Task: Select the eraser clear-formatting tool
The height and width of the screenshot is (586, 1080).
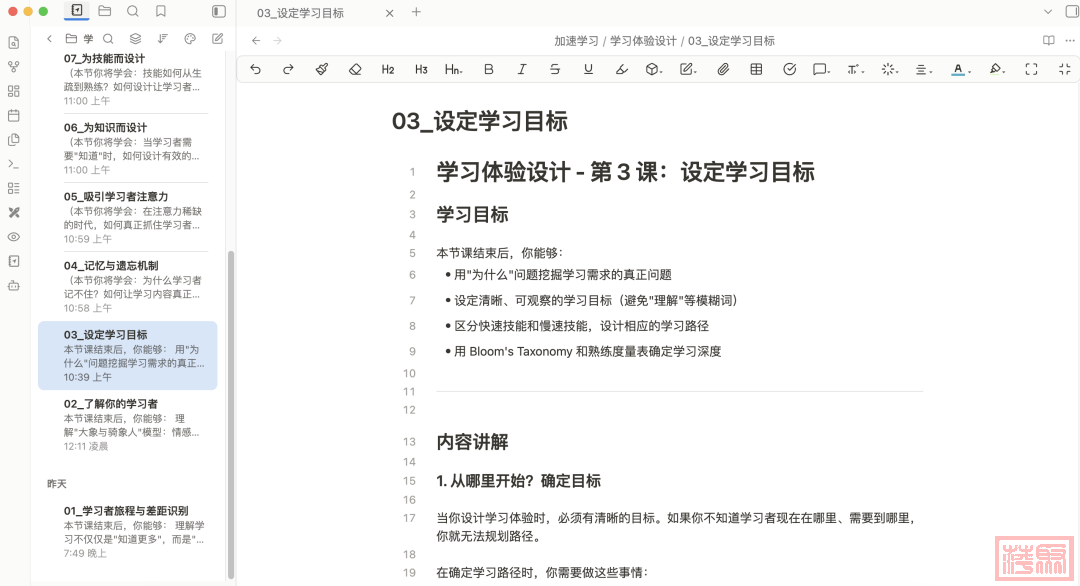Action: tap(354, 69)
